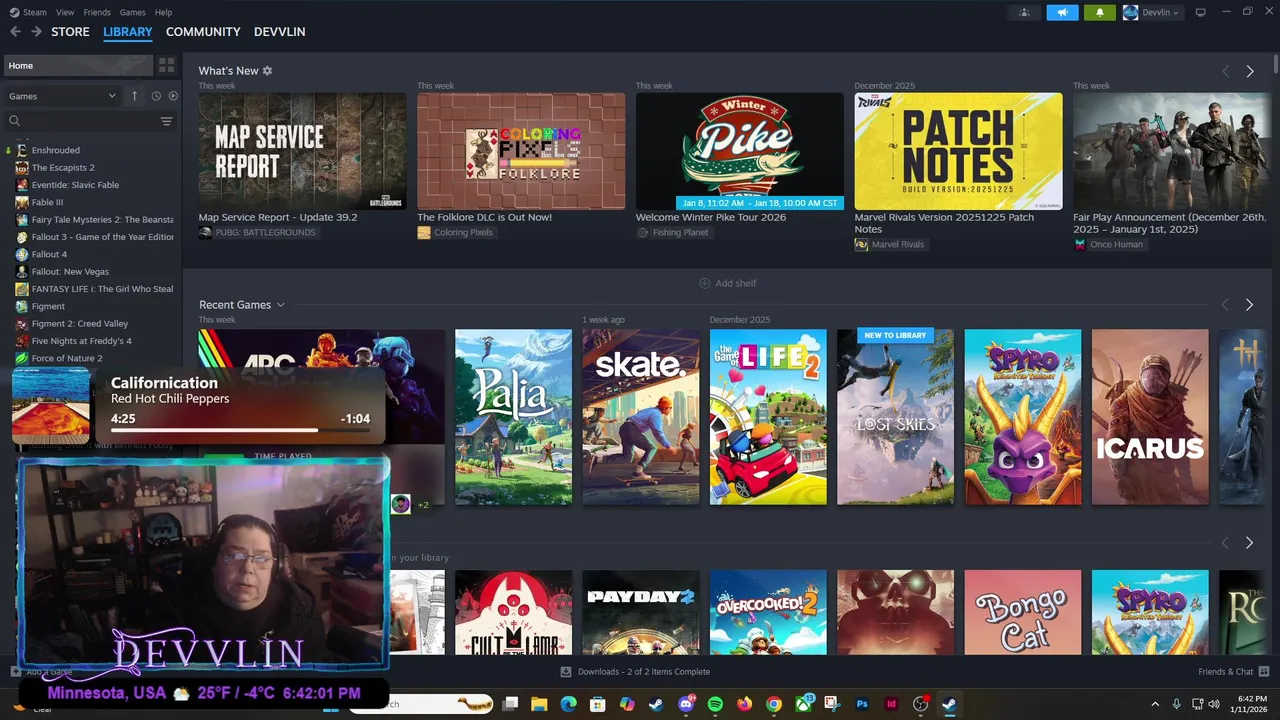Open ICARUS game cover
Image resolution: width=1280 pixels, height=720 pixels.
click(1150, 417)
